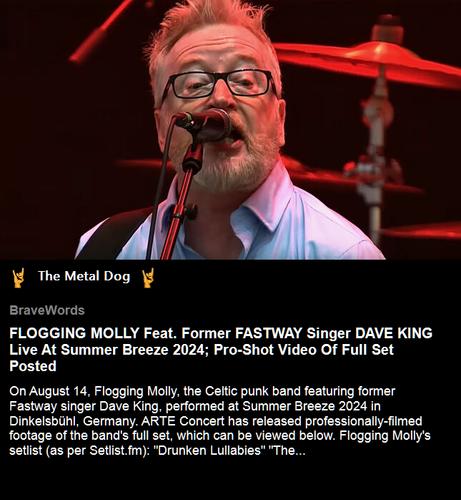Click the singer's black glasses in photo
Viewport: 461px width, 500px height.
tap(220, 83)
